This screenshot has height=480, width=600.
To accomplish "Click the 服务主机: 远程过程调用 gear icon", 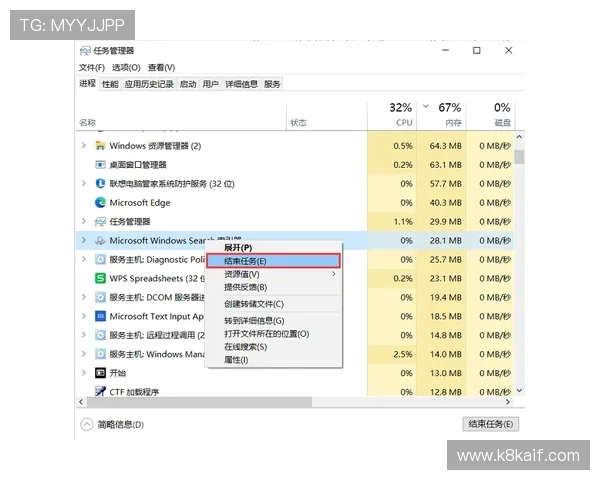I will click(100, 335).
